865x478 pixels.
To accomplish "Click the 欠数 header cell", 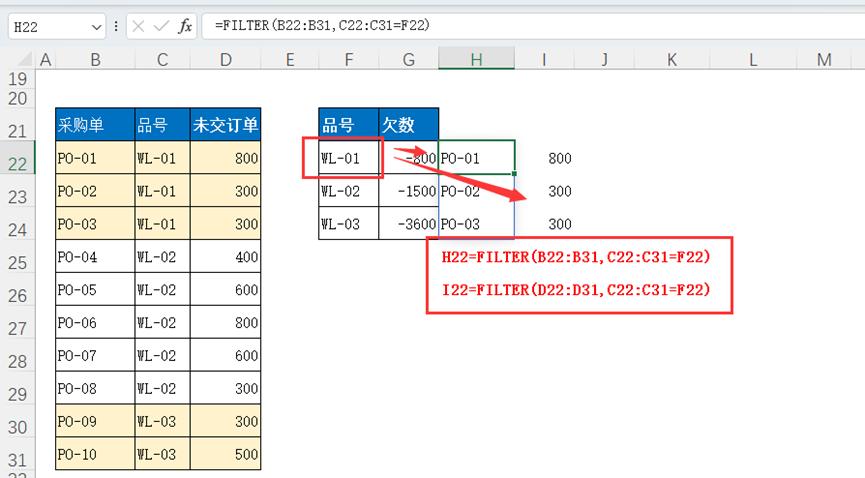I will pos(409,125).
